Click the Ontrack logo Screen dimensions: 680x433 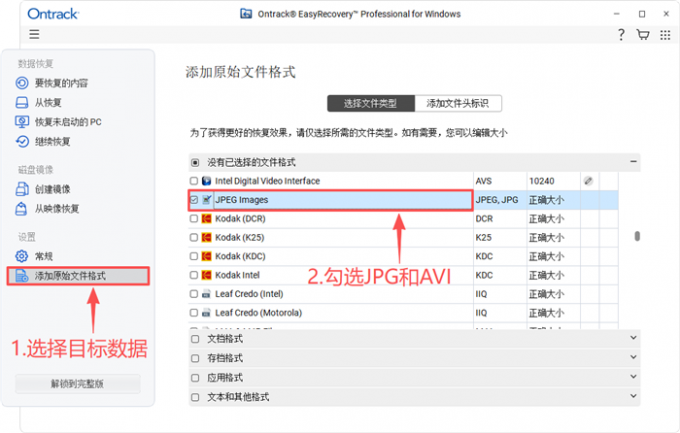[x=52, y=14]
